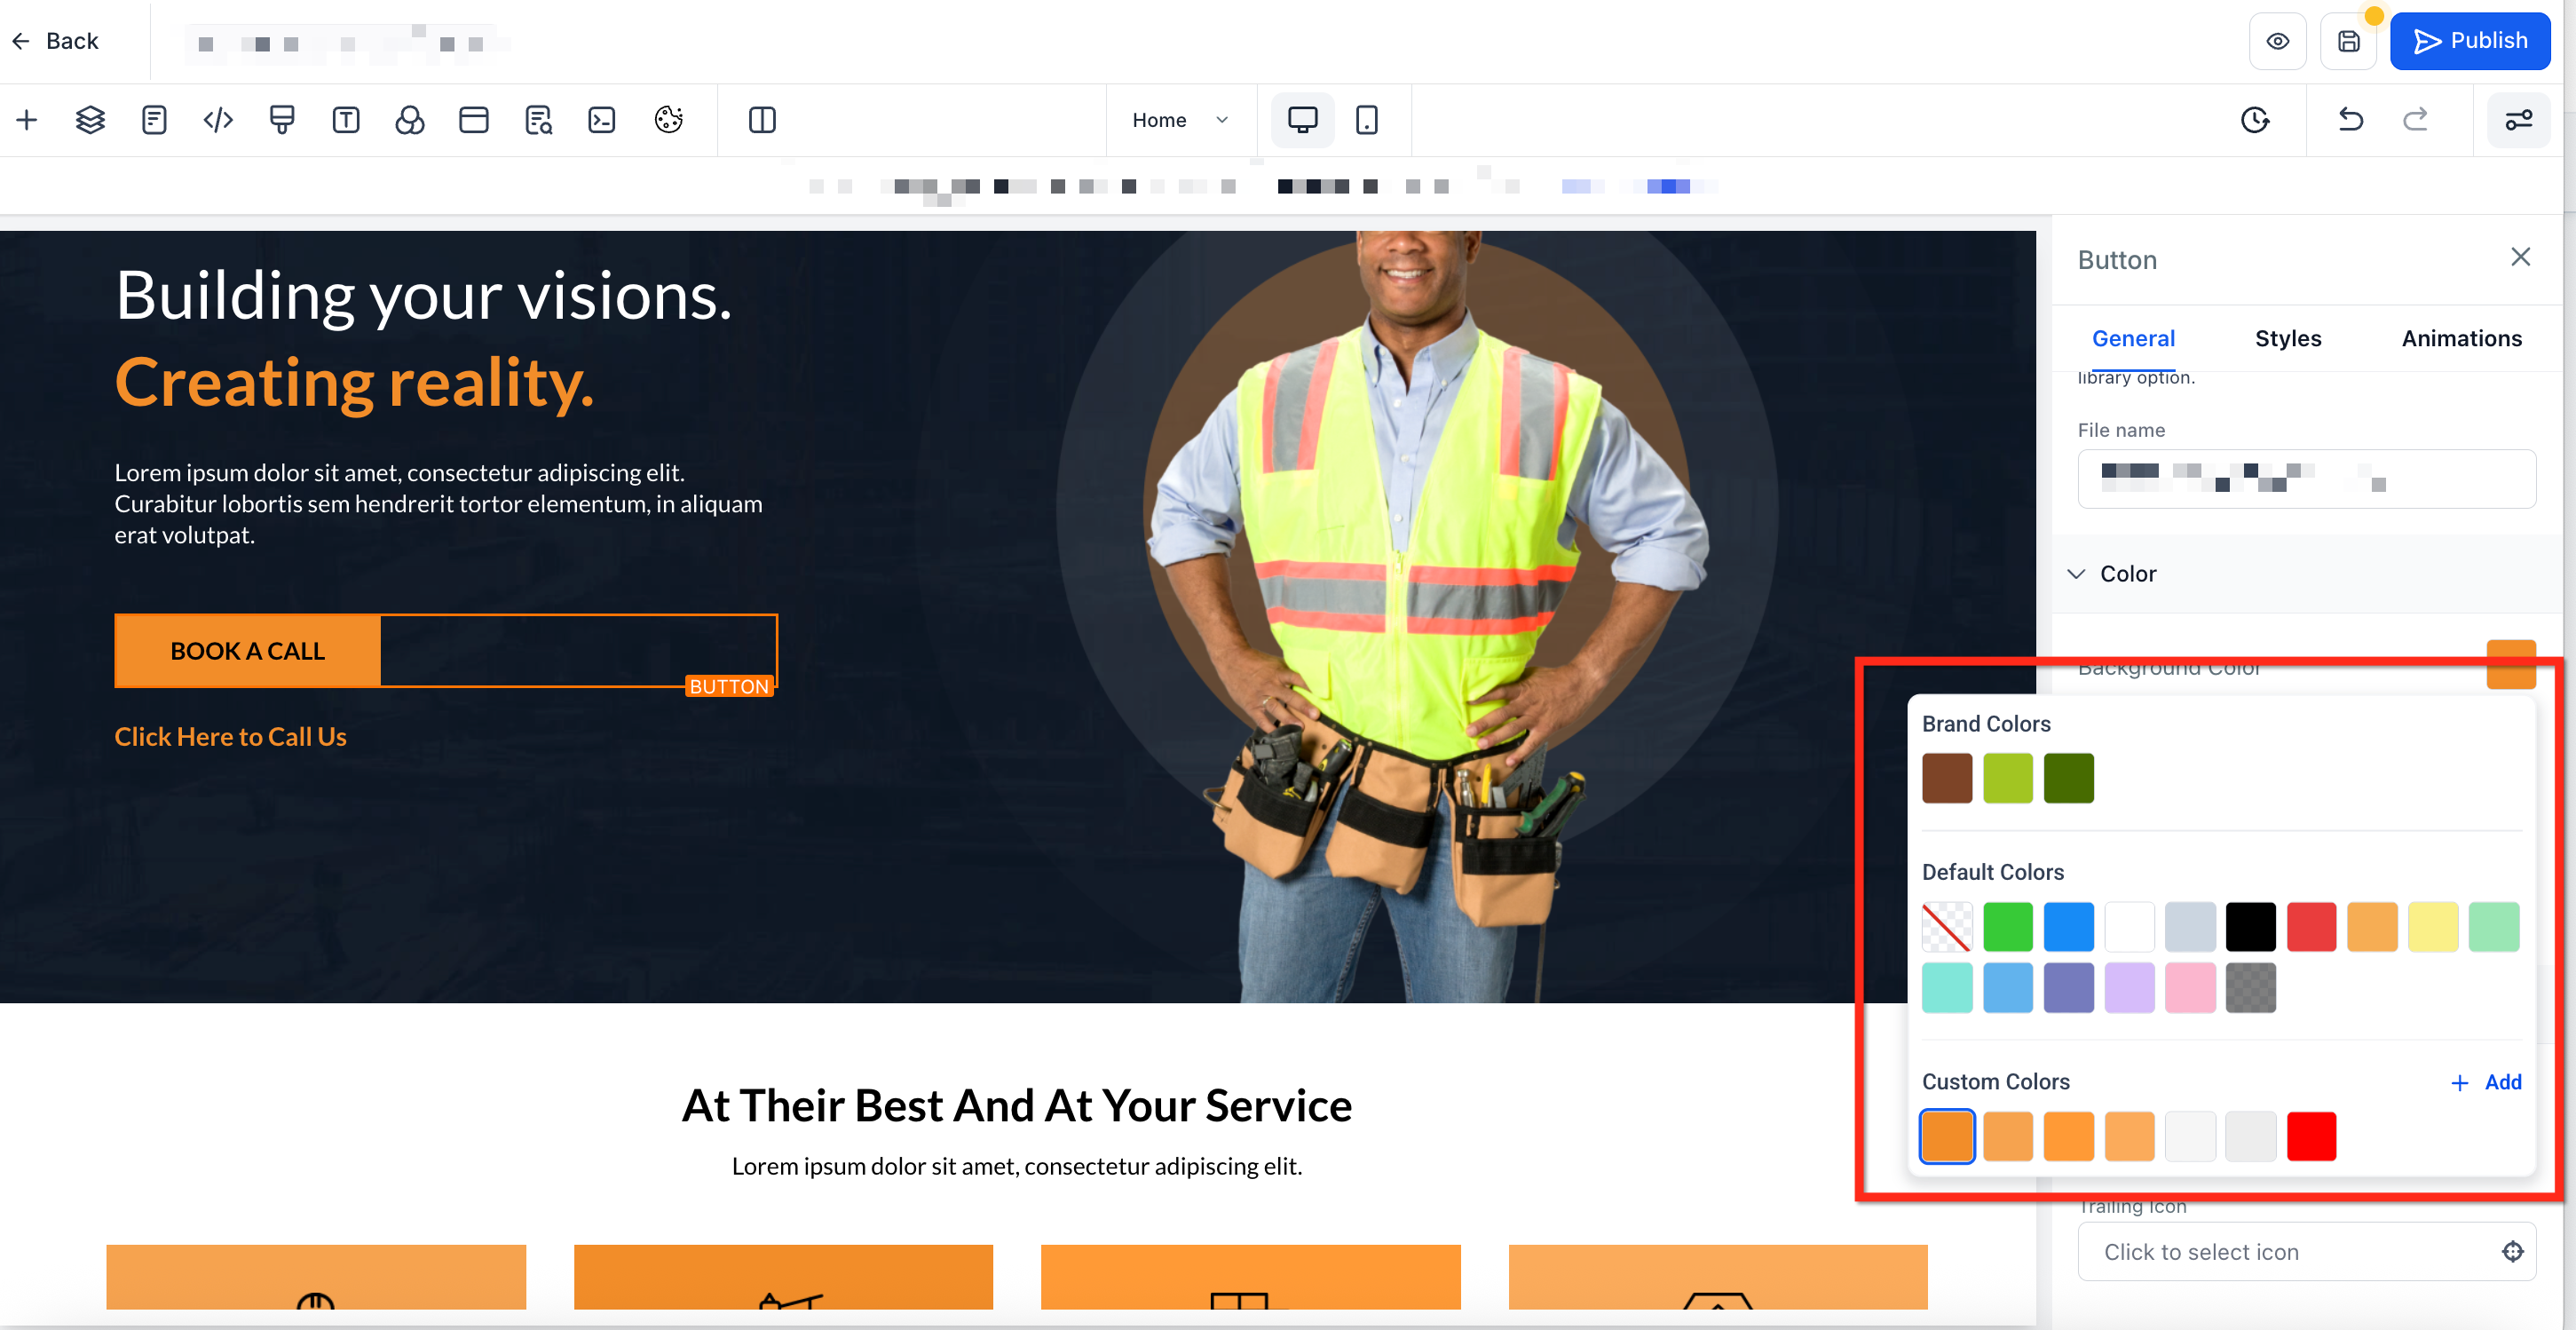The width and height of the screenshot is (2576, 1330).
Task: Open the Layers panel icon
Action: click(x=90, y=120)
